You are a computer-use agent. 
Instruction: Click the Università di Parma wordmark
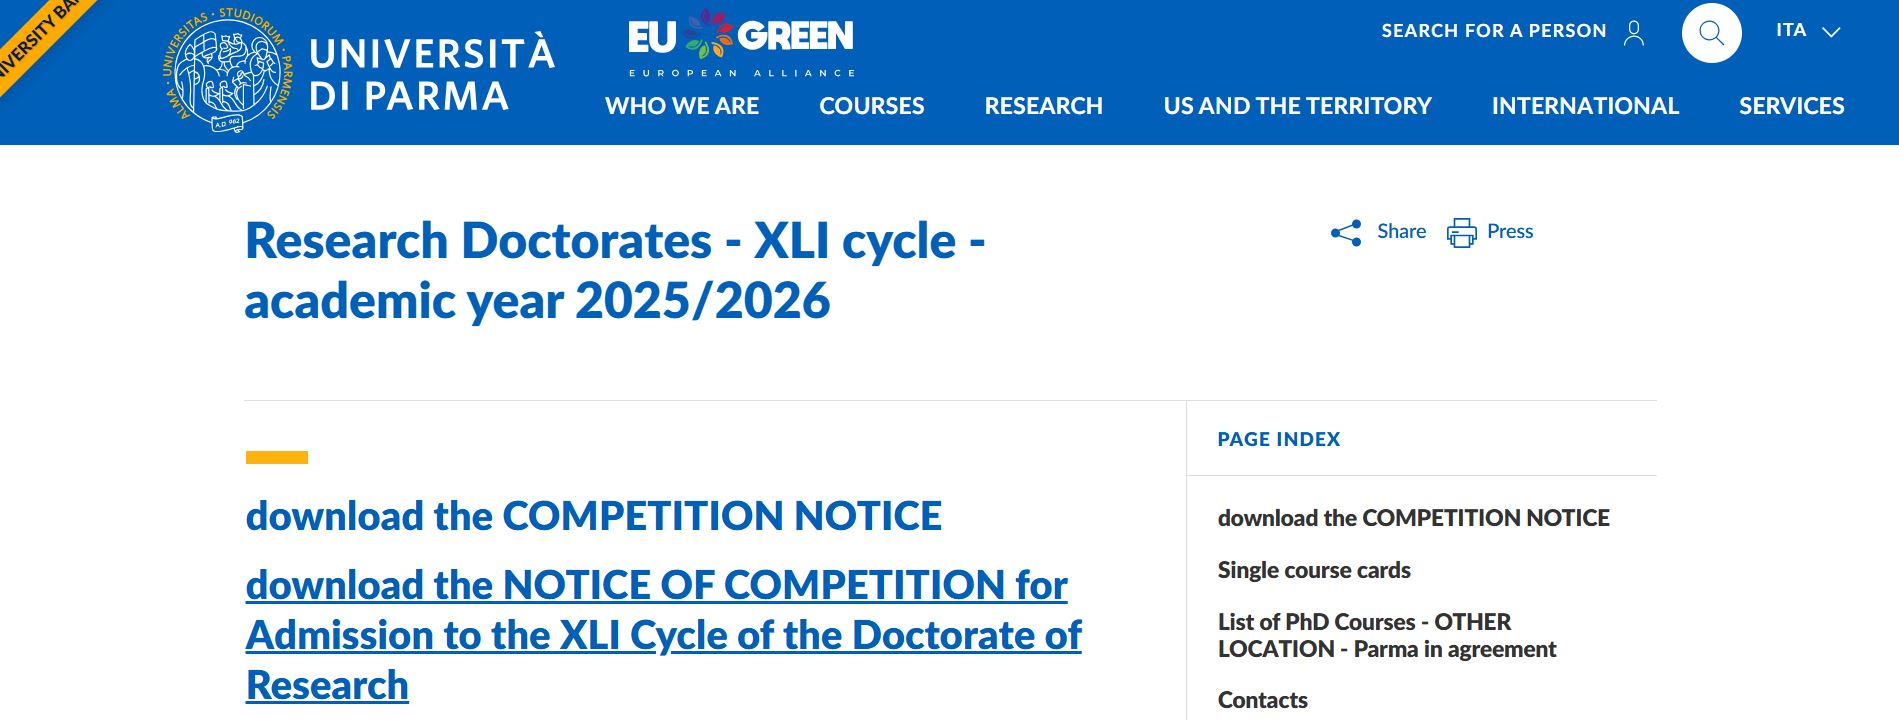(431, 75)
